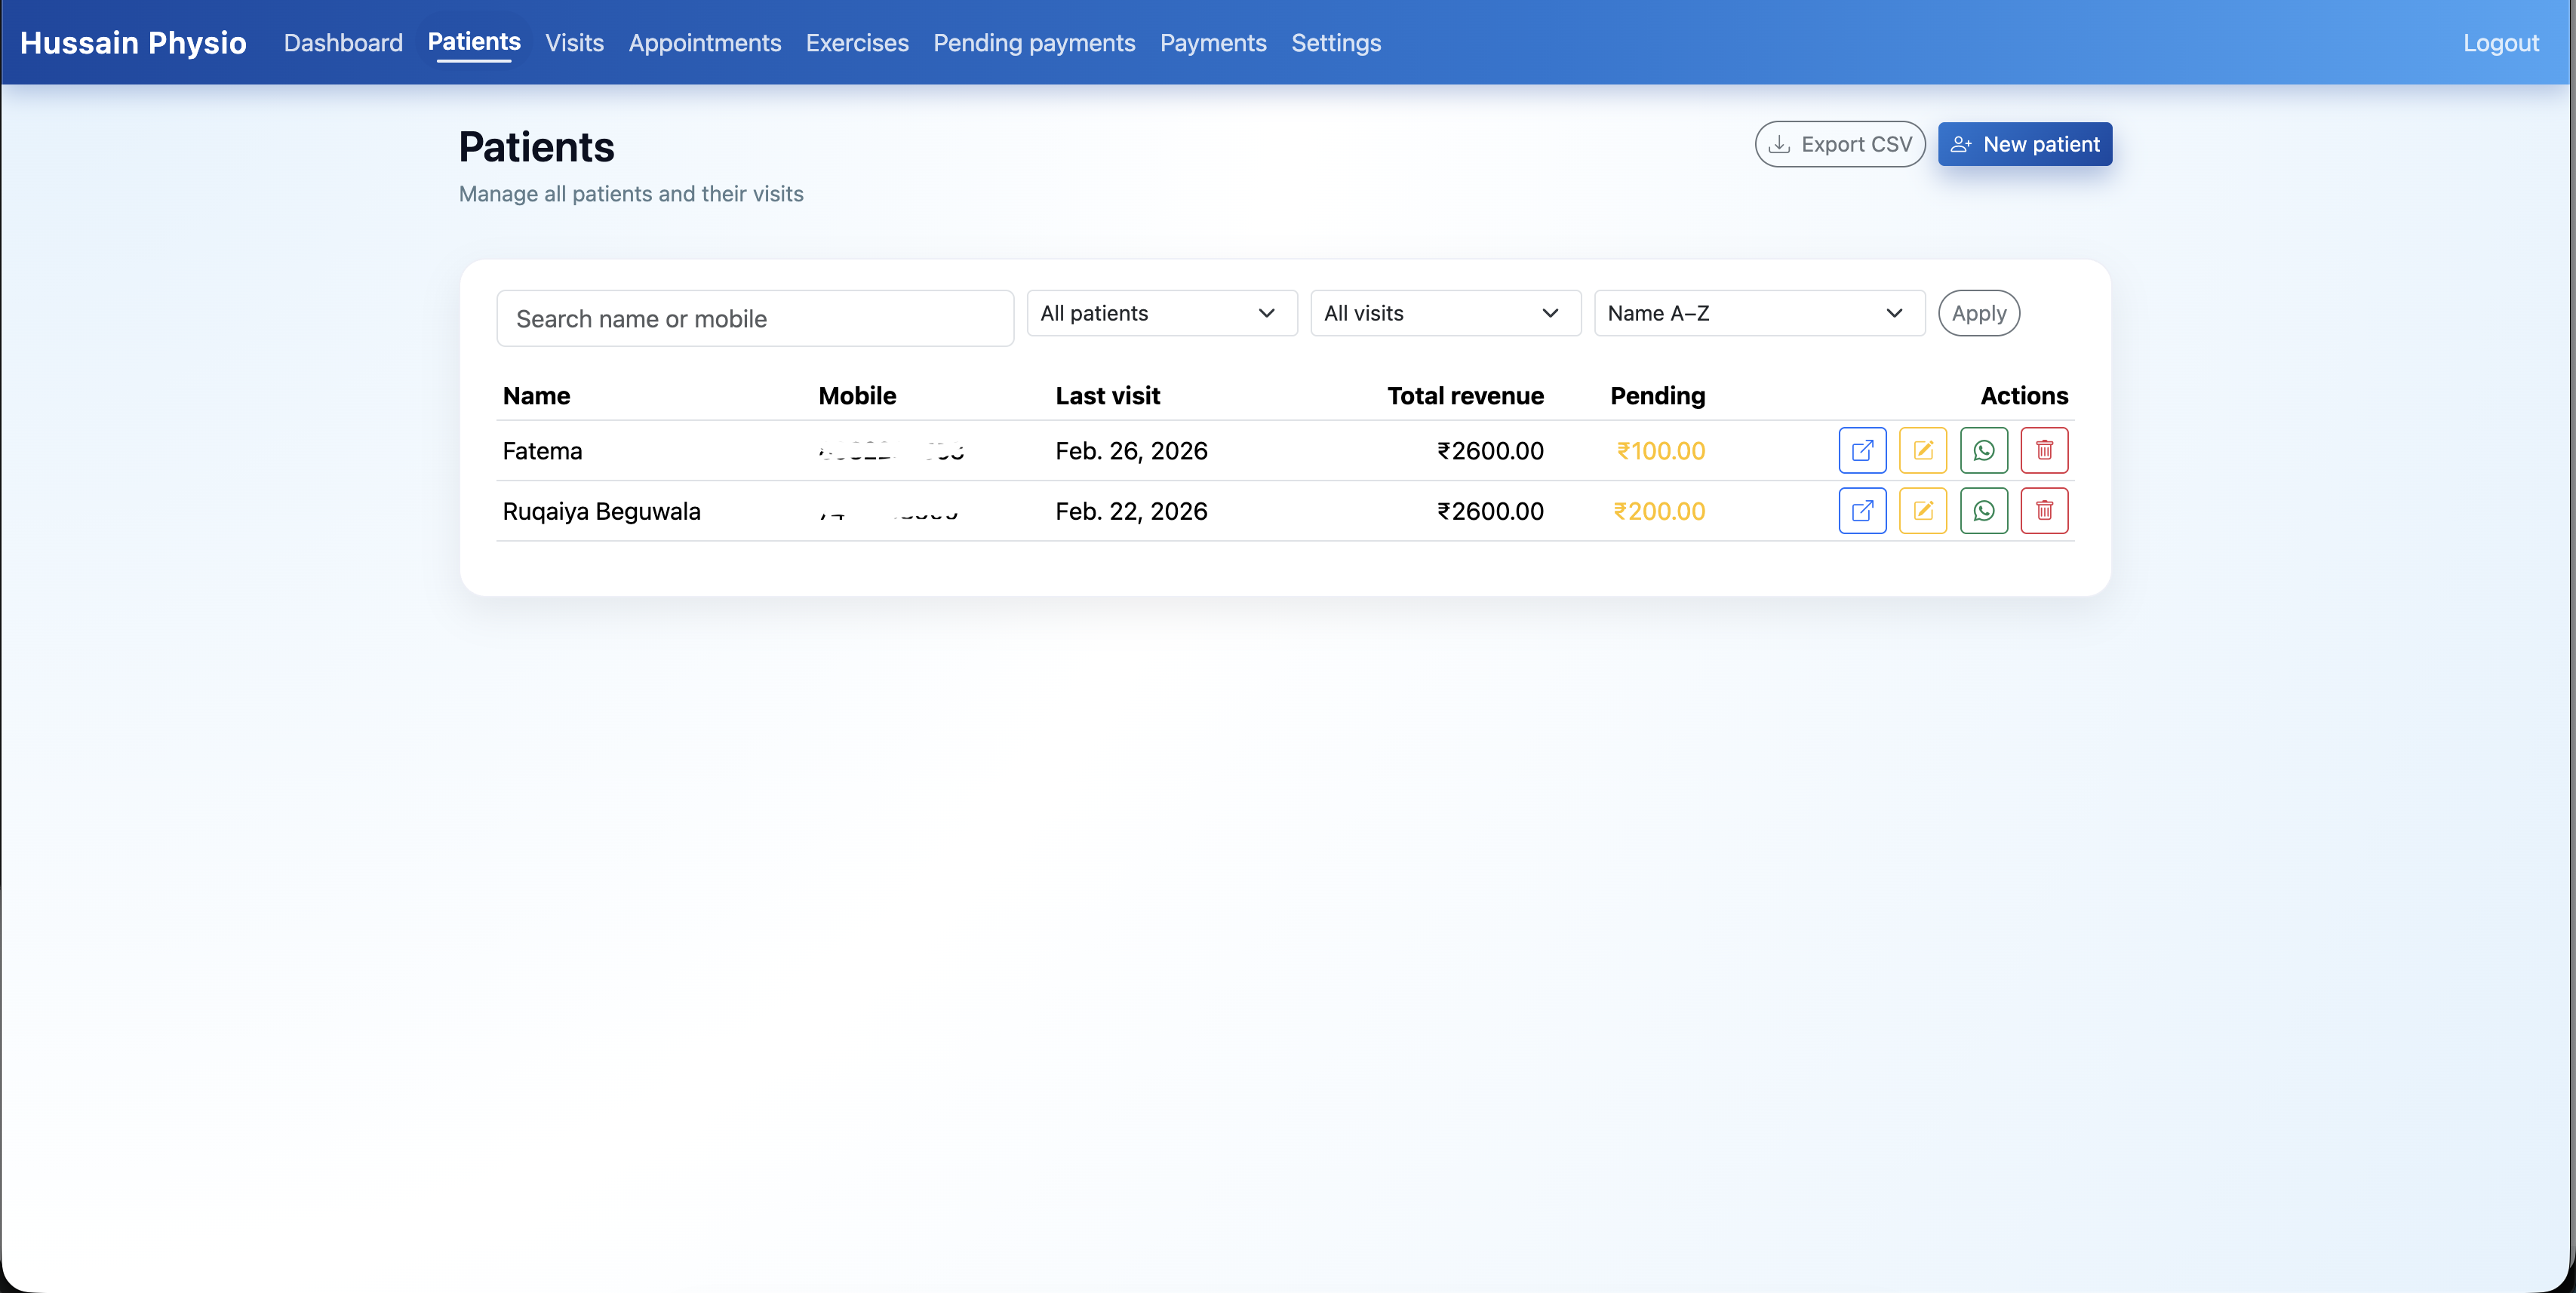The height and width of the screenshot is (1293, 2576).
Task: Focus the Search name or mobile field
Action: coord(755,318)
